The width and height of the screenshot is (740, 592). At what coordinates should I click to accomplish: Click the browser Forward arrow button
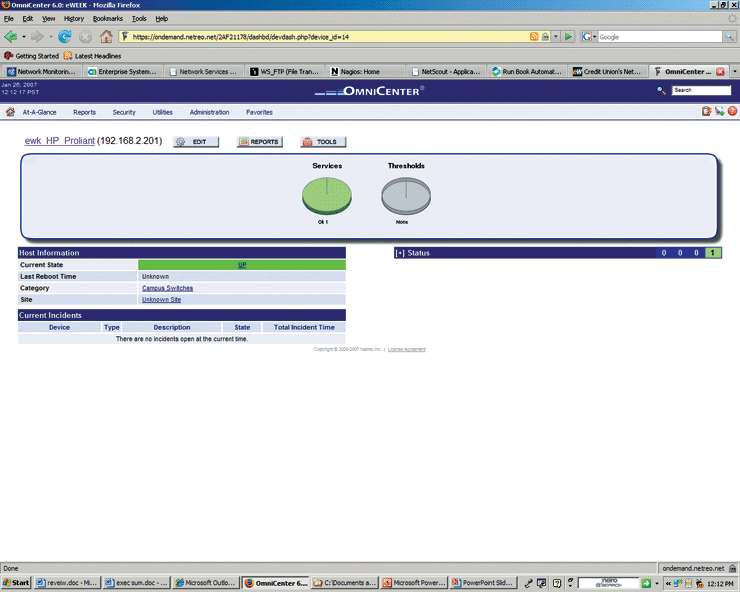tap(37, 36)
